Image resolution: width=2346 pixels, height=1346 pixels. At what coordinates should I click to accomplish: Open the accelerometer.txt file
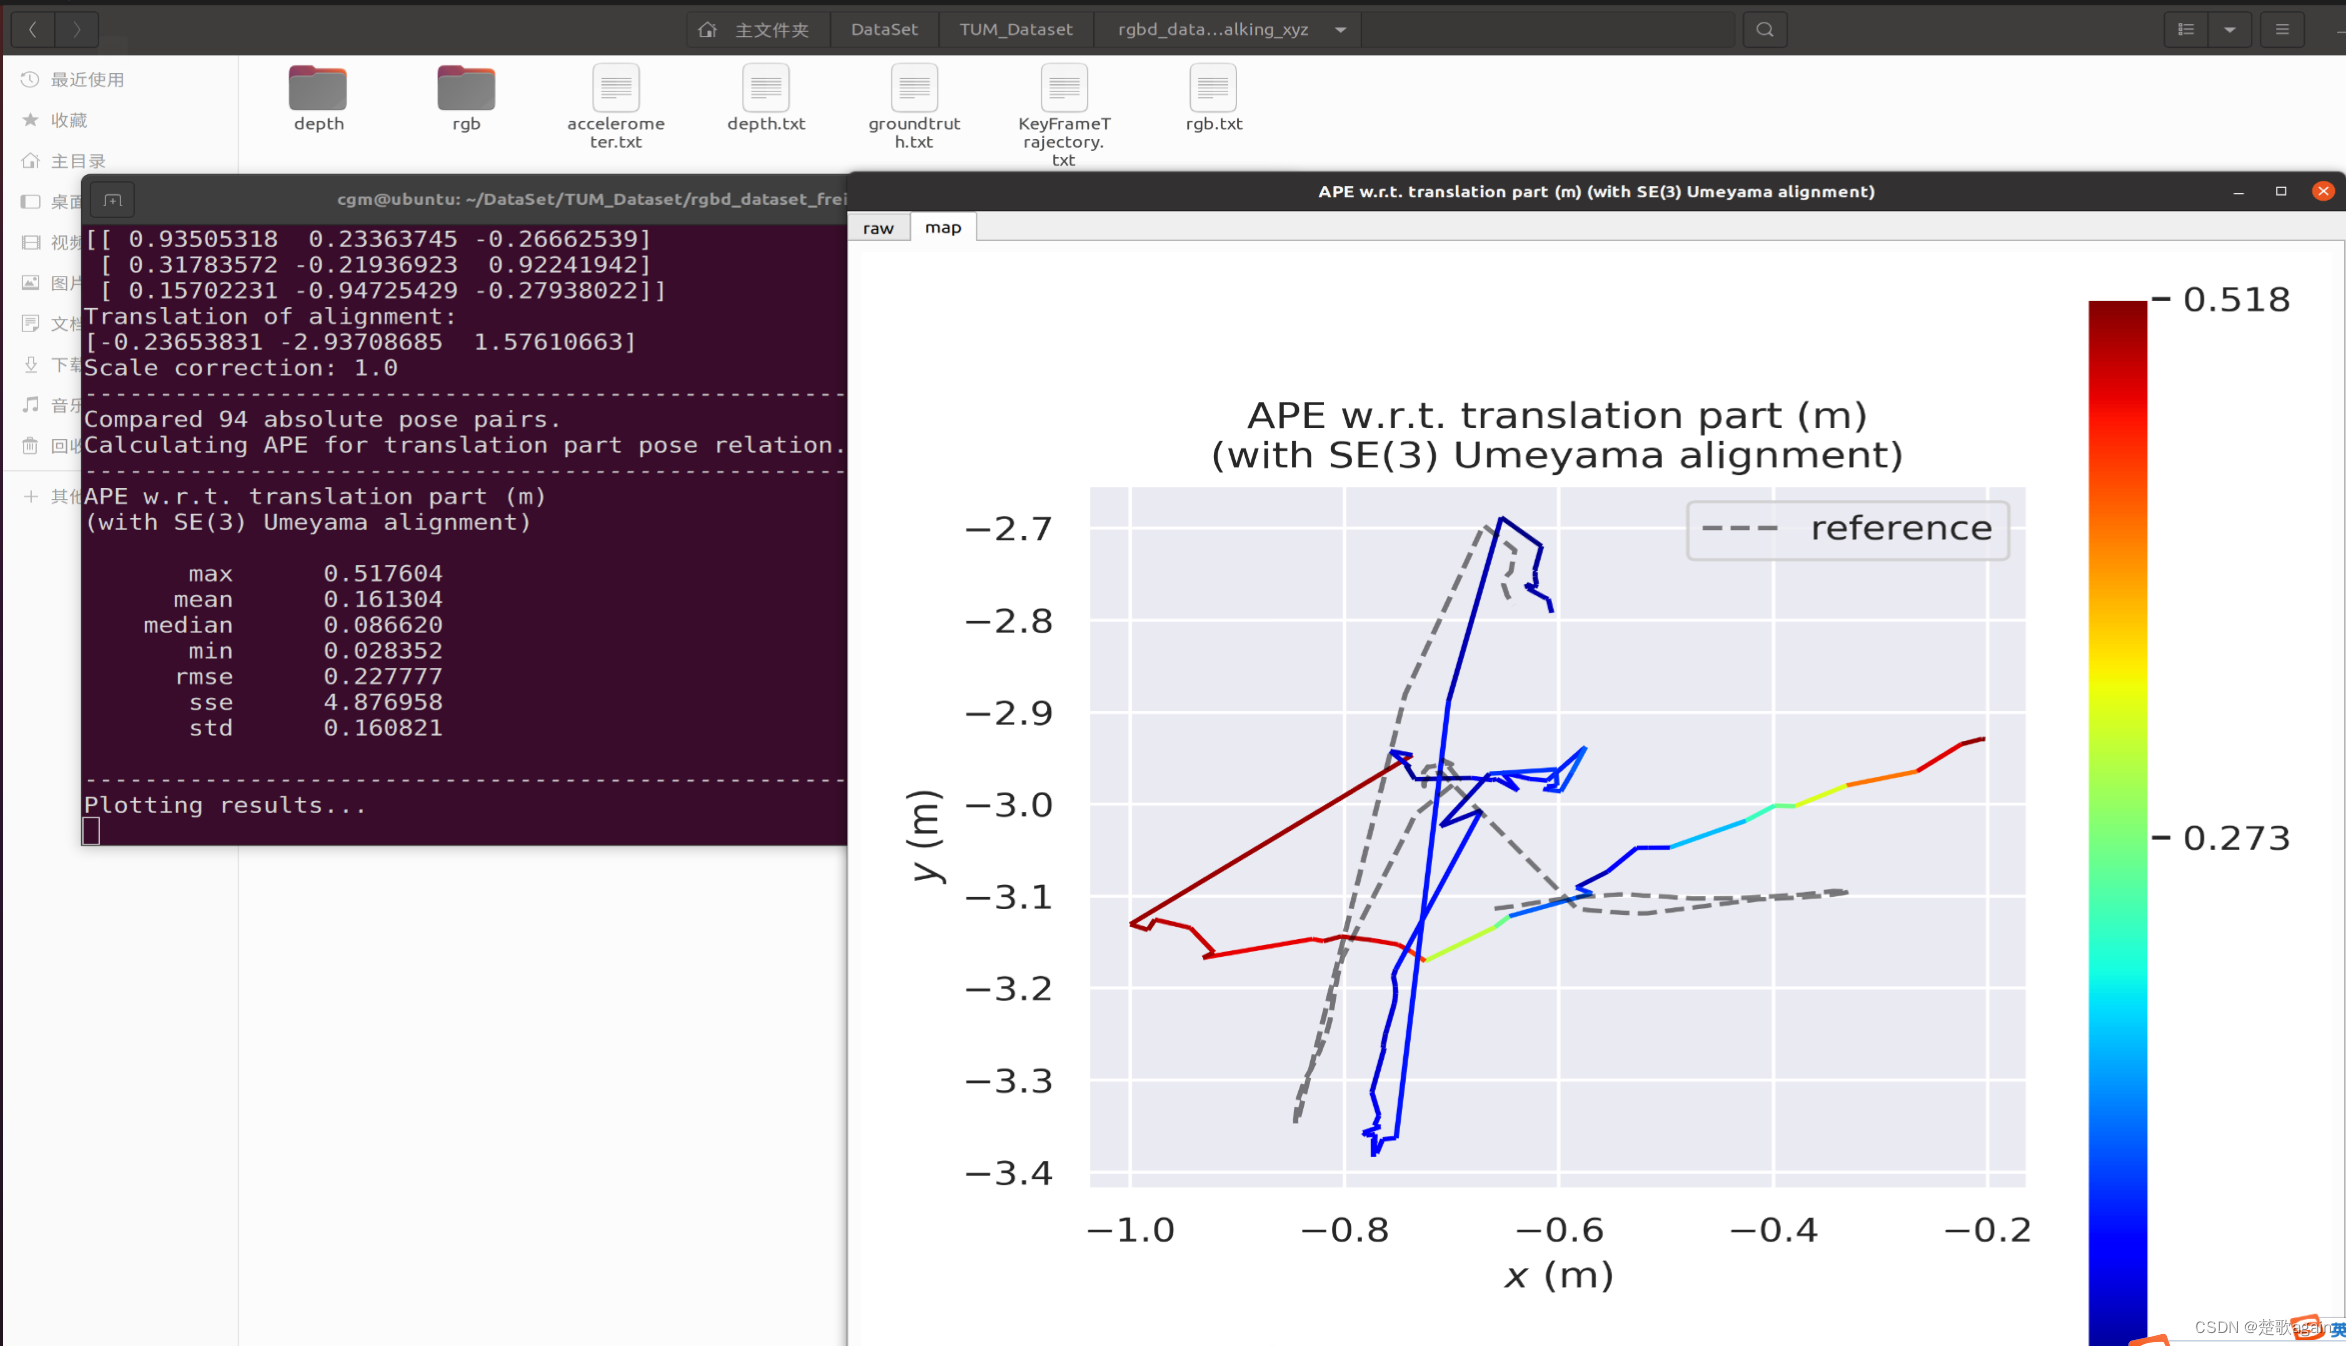point(616,90)
